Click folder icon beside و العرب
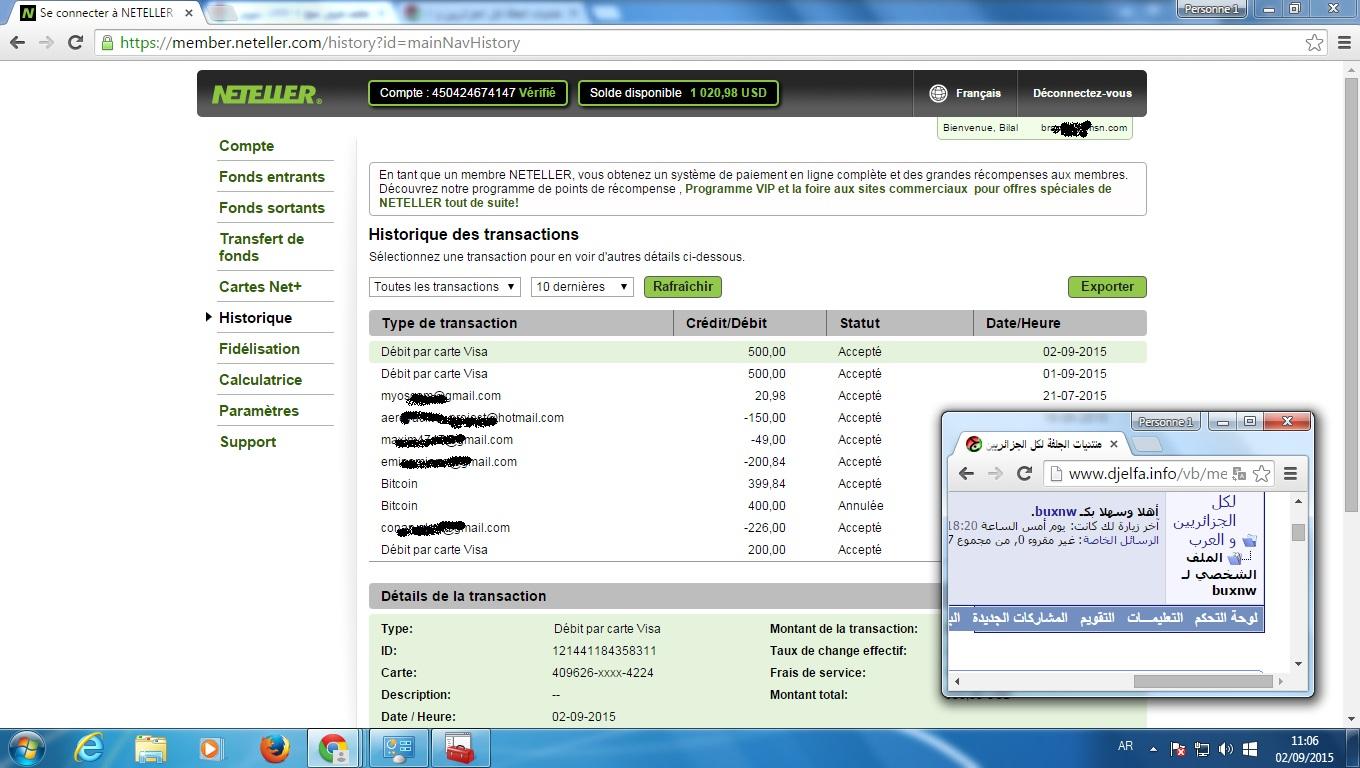Viewport: 1360px width, 768px height. (1249, 541)
